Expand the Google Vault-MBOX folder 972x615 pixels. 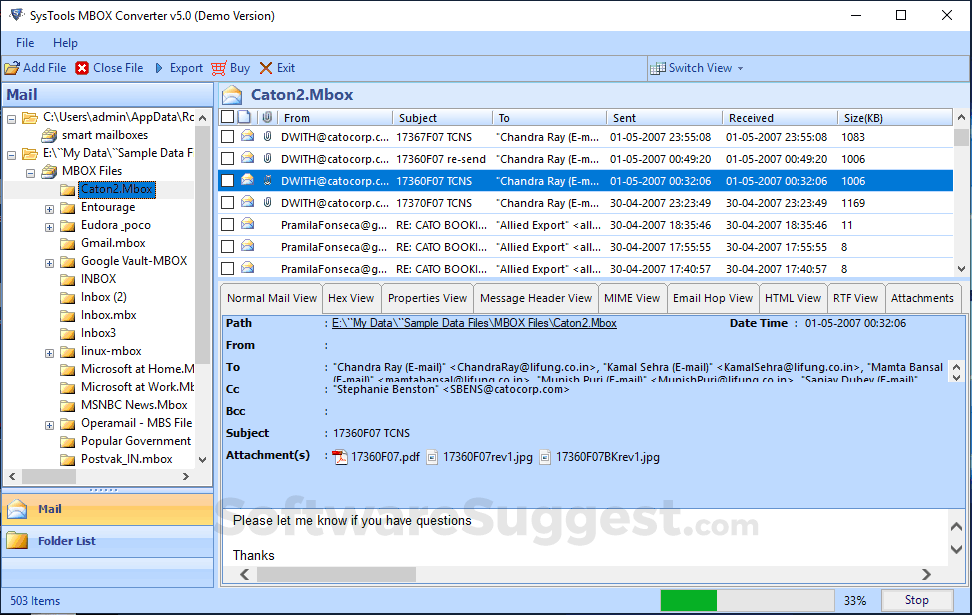pyautogui.click(x=49, y=262)
